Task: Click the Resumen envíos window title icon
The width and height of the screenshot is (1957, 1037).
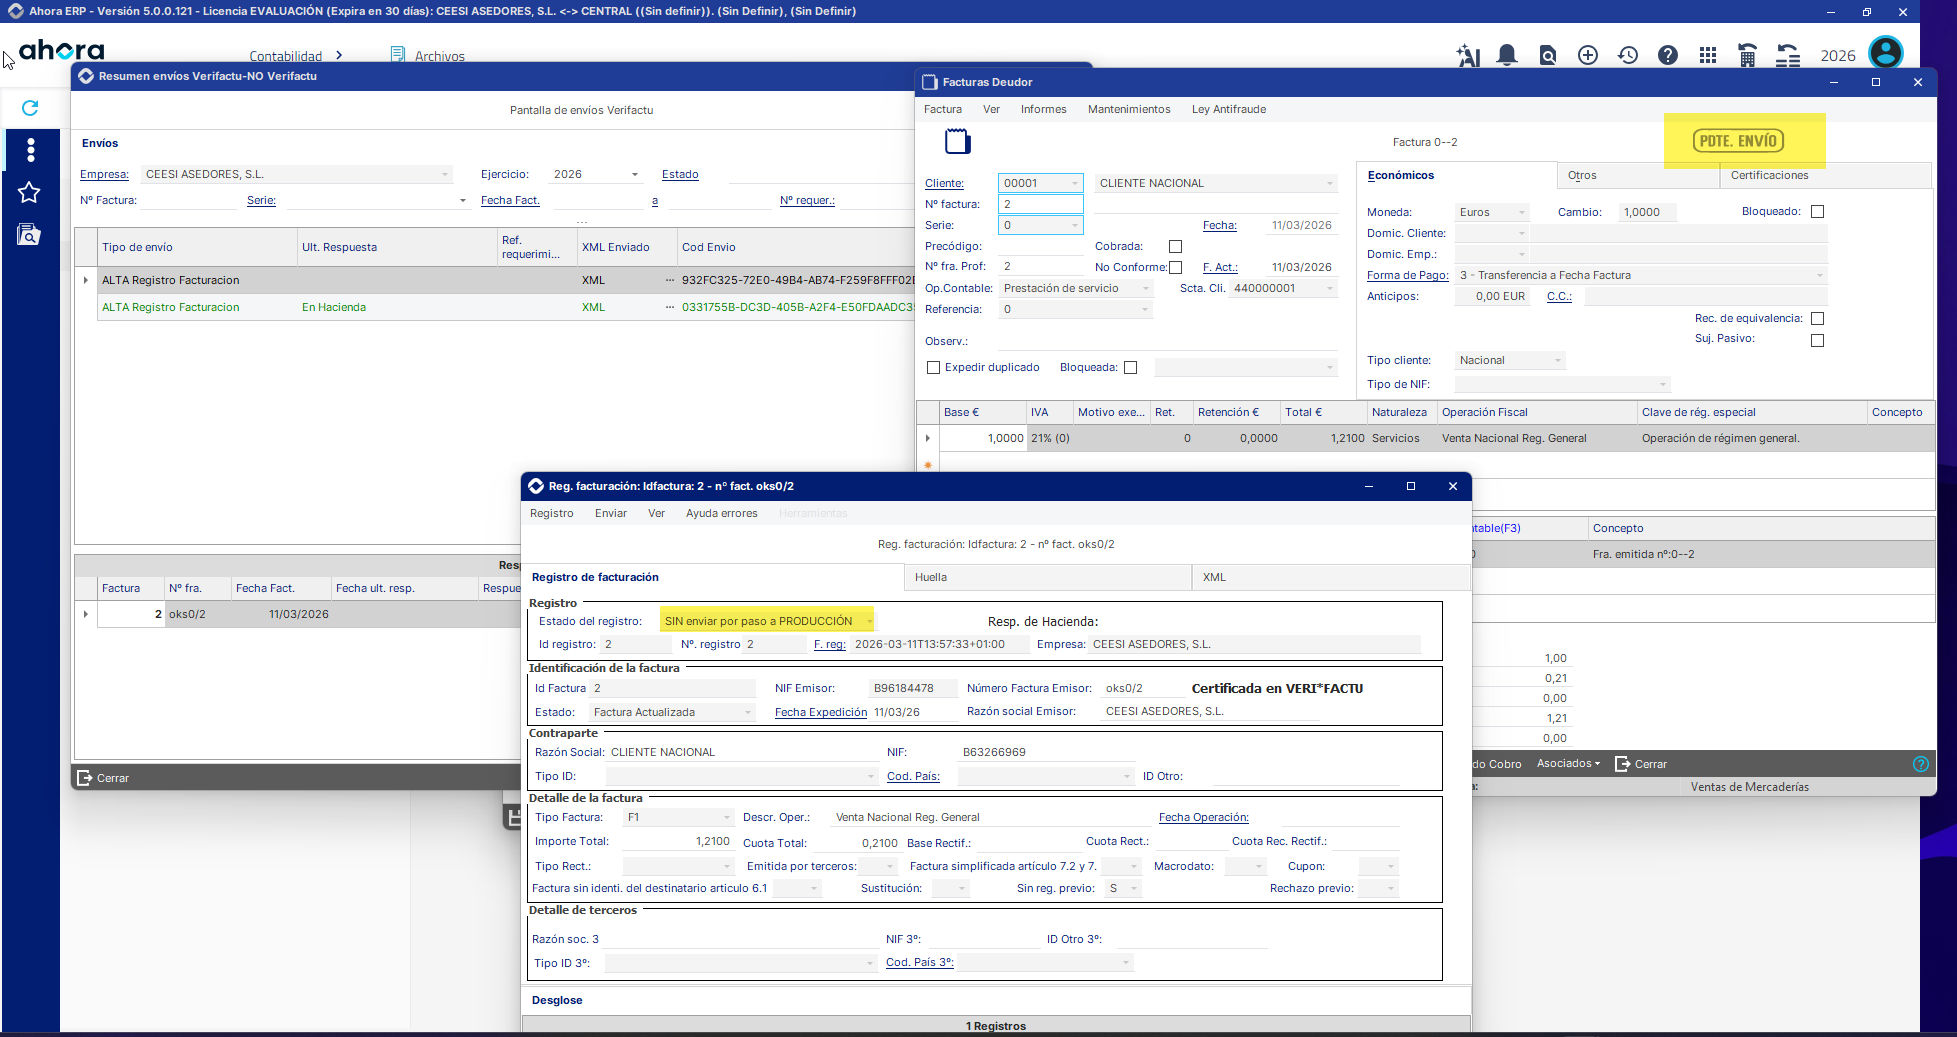Action: pyautogui.click(x=86, y=76)
